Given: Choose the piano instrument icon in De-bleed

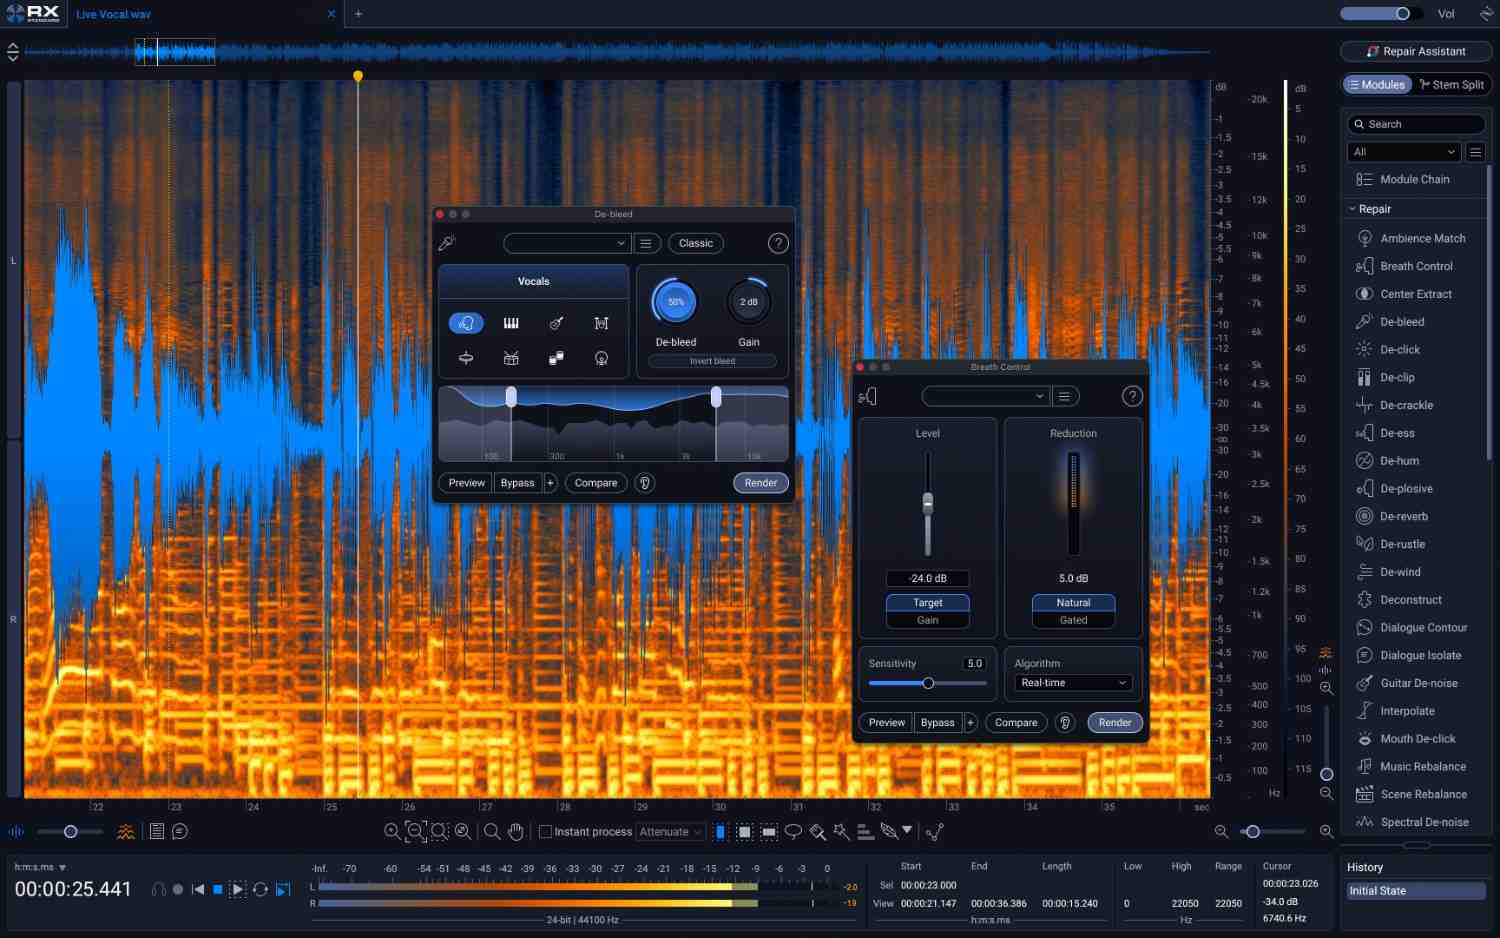Looking at the screenshot, I should 510,323.
